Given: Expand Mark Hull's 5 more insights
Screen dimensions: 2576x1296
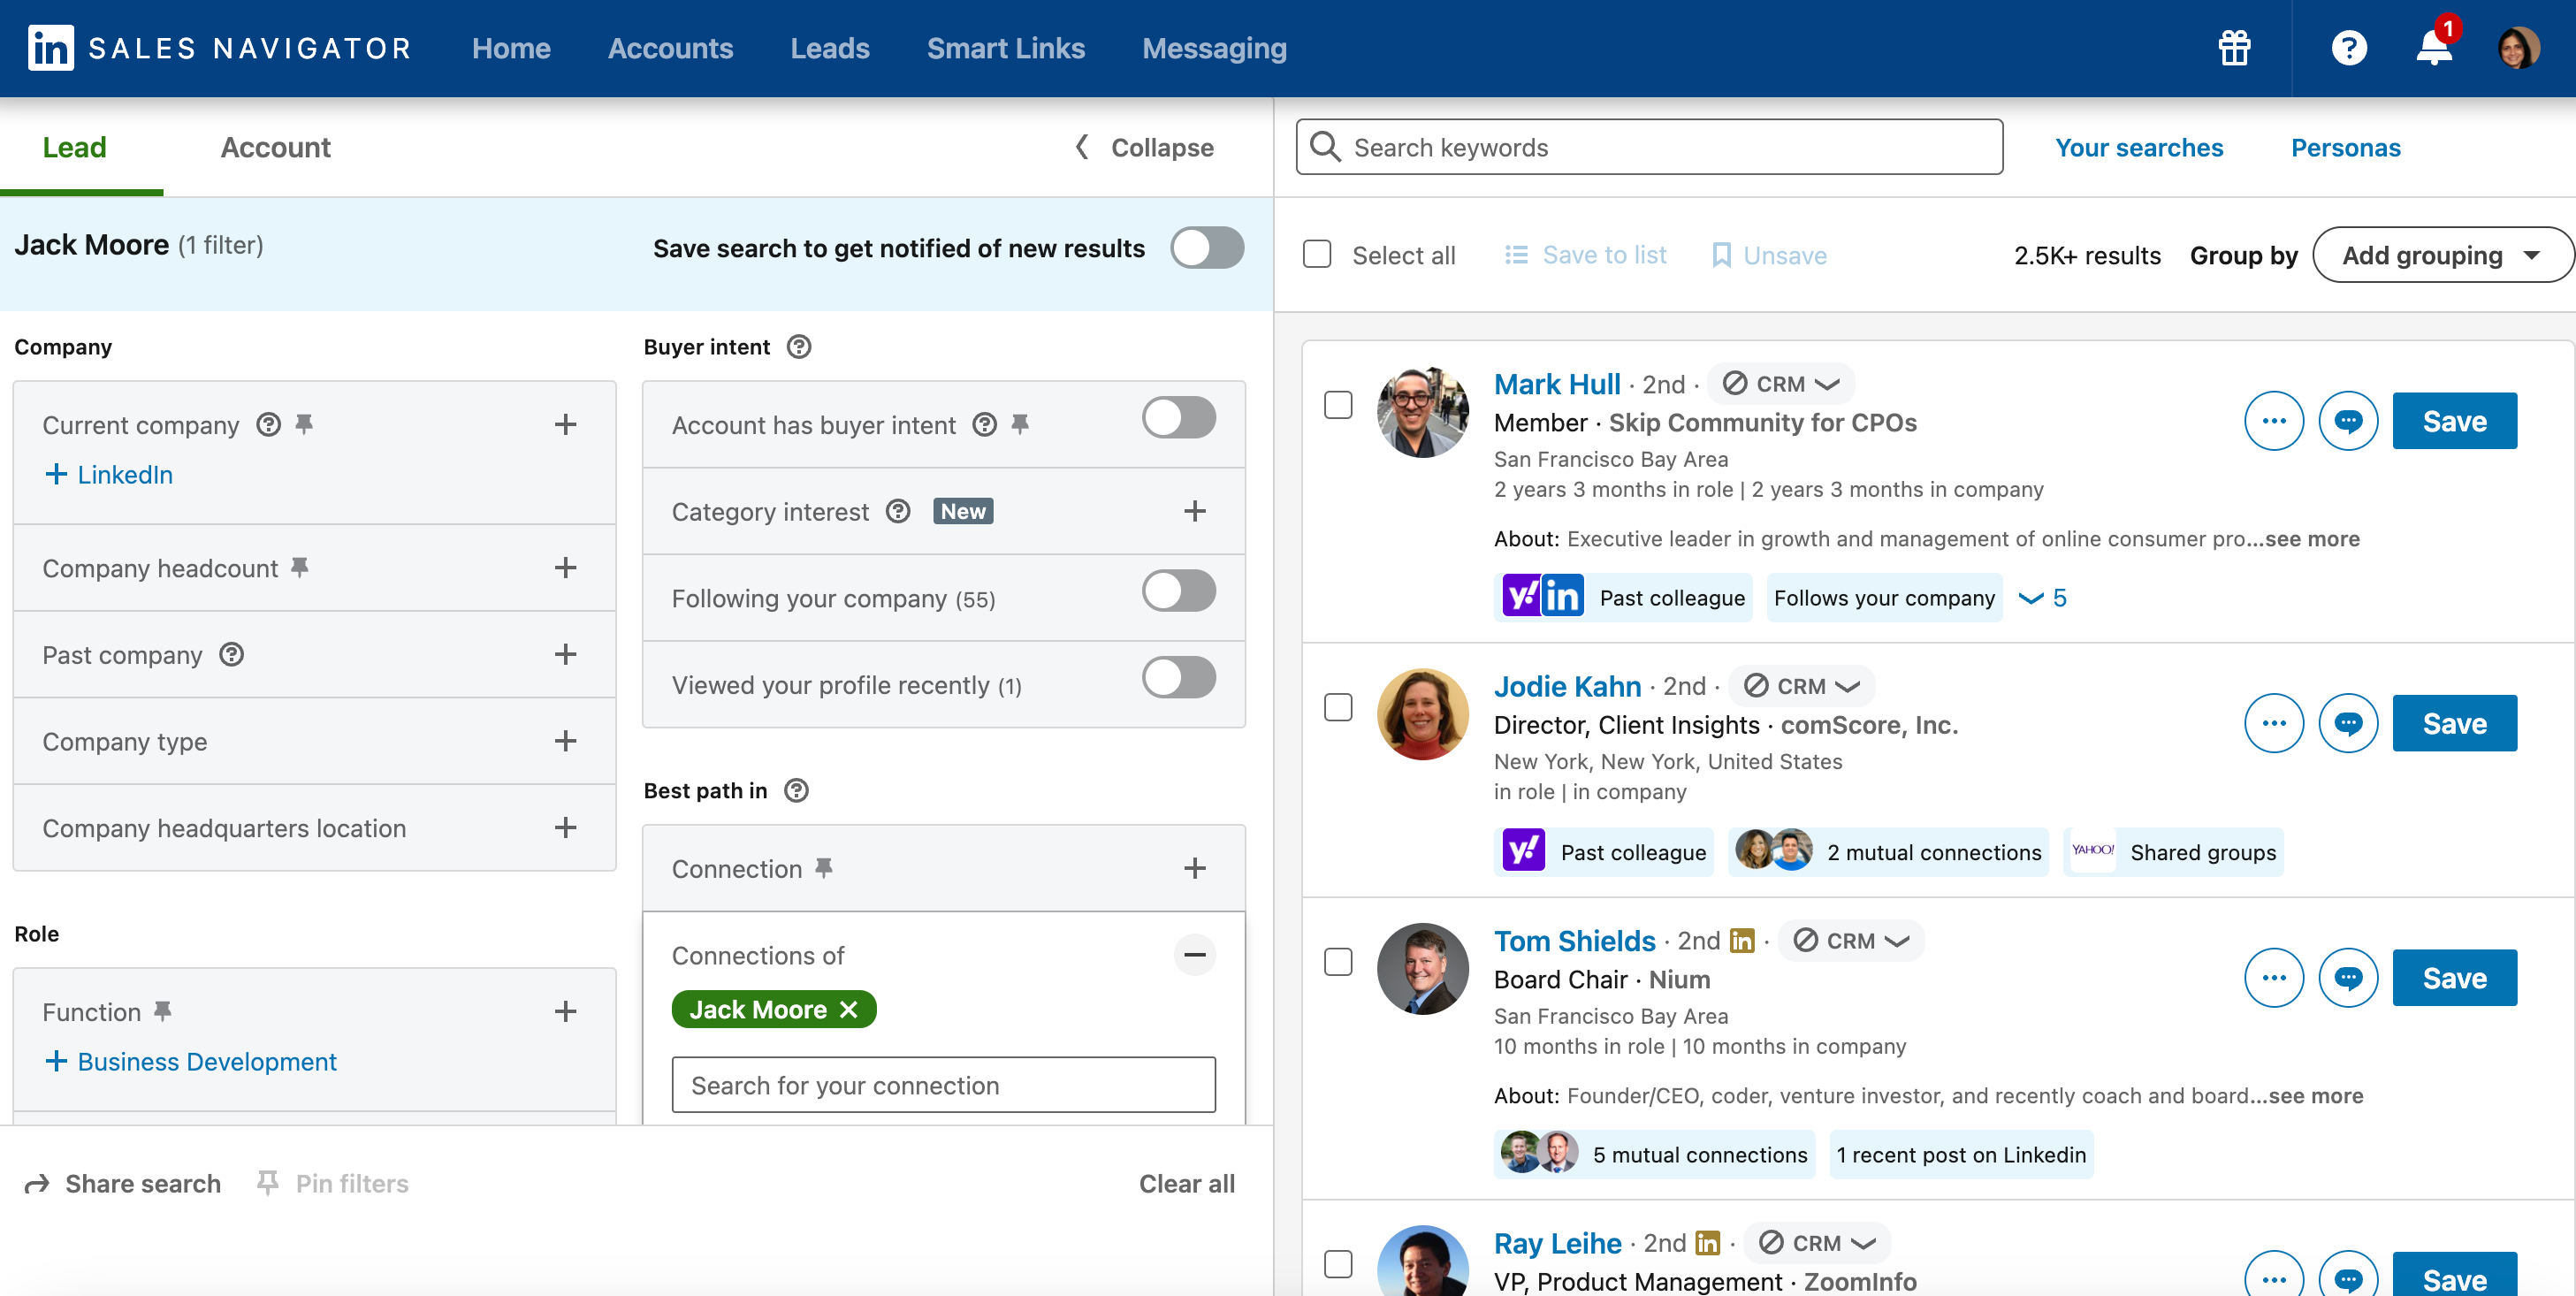Looking at the screenshot, I should coord(2043,598).
